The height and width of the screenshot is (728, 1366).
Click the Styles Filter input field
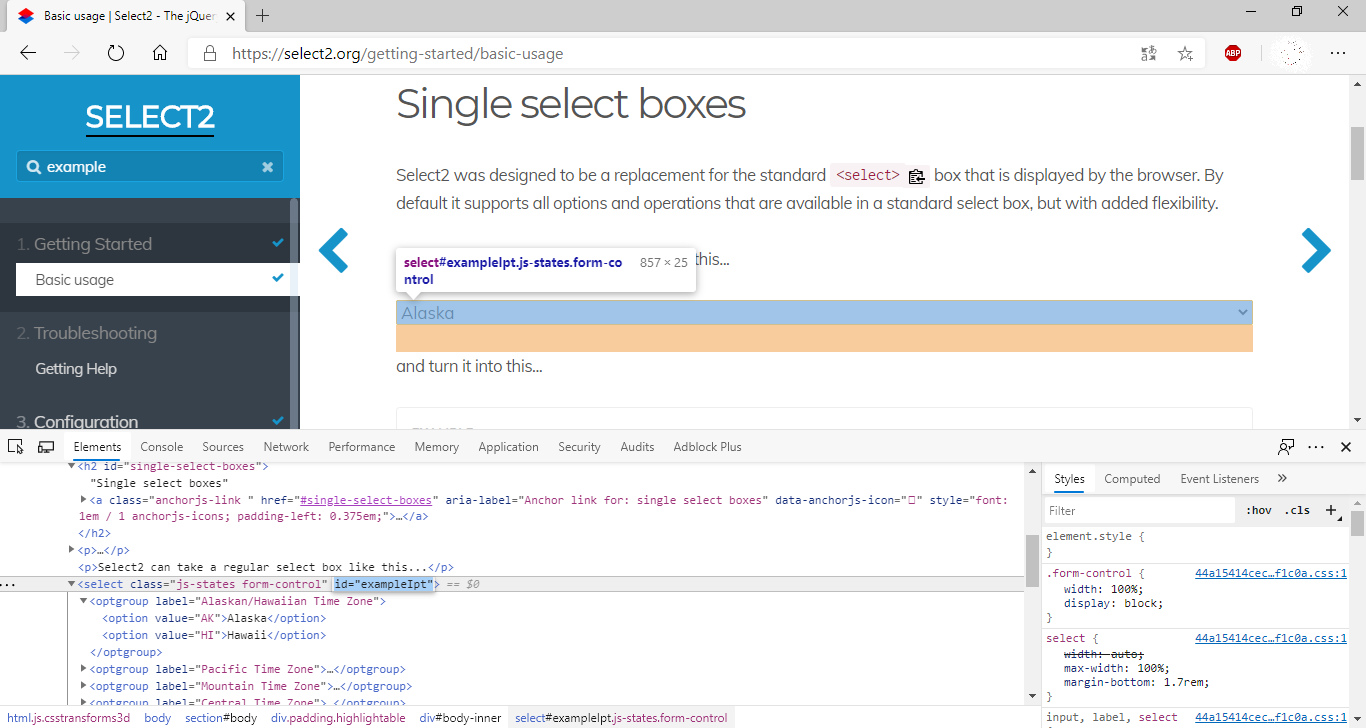(1140, 510)
